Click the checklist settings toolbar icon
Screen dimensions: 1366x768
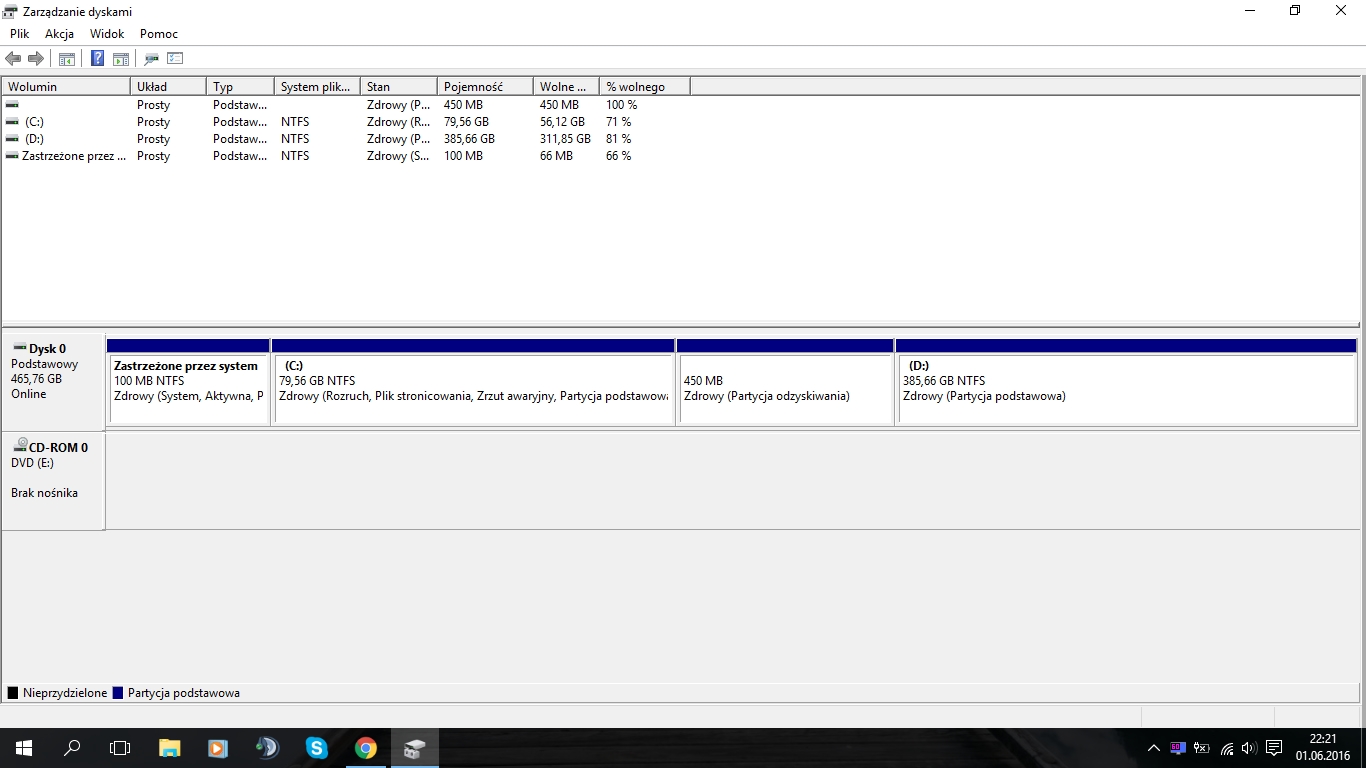(175, 59)
